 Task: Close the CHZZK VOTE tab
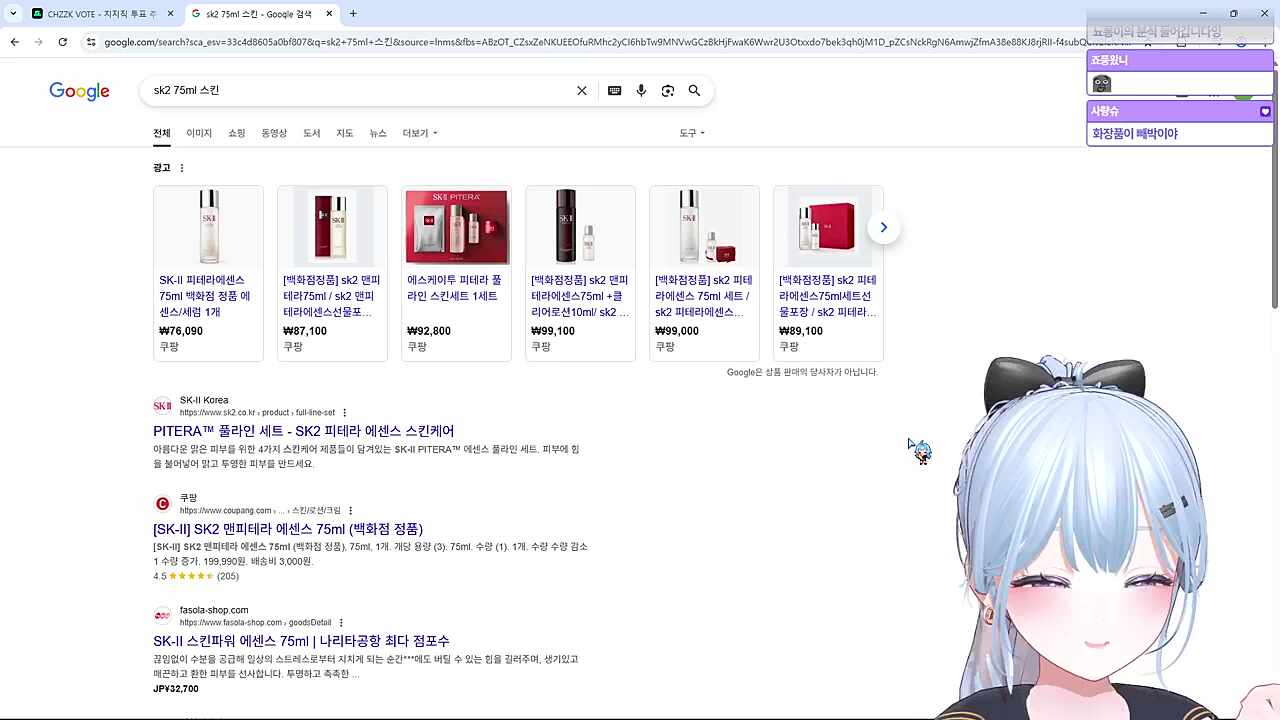pyautogui.click(x=171, y=14)
